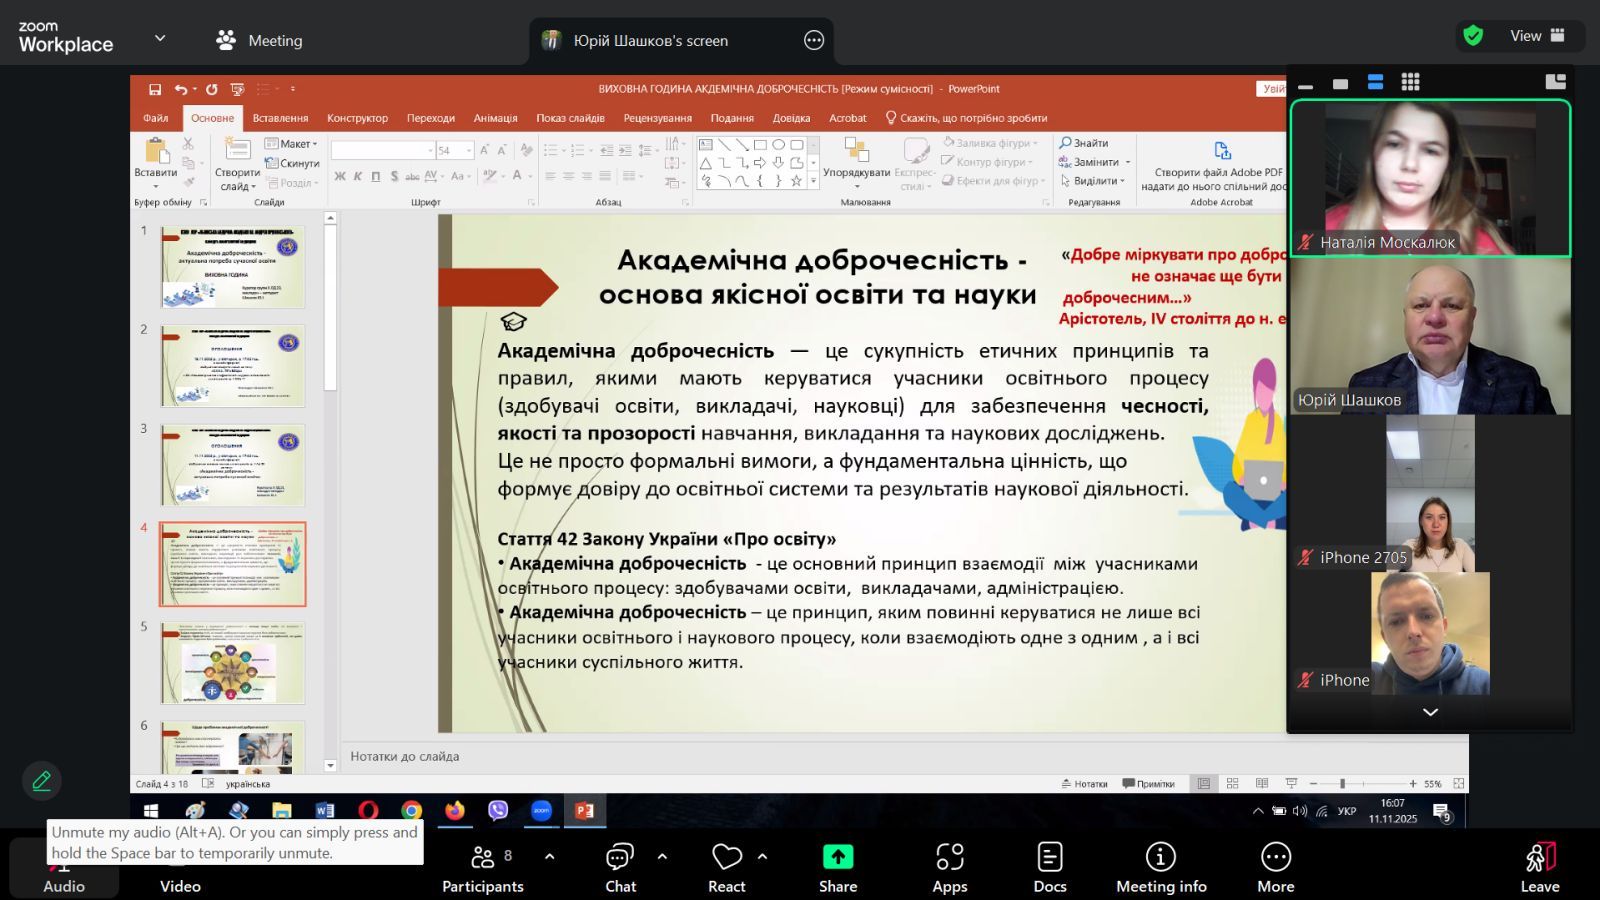
Task: Open the React options arrow
Action: (763, 856)
